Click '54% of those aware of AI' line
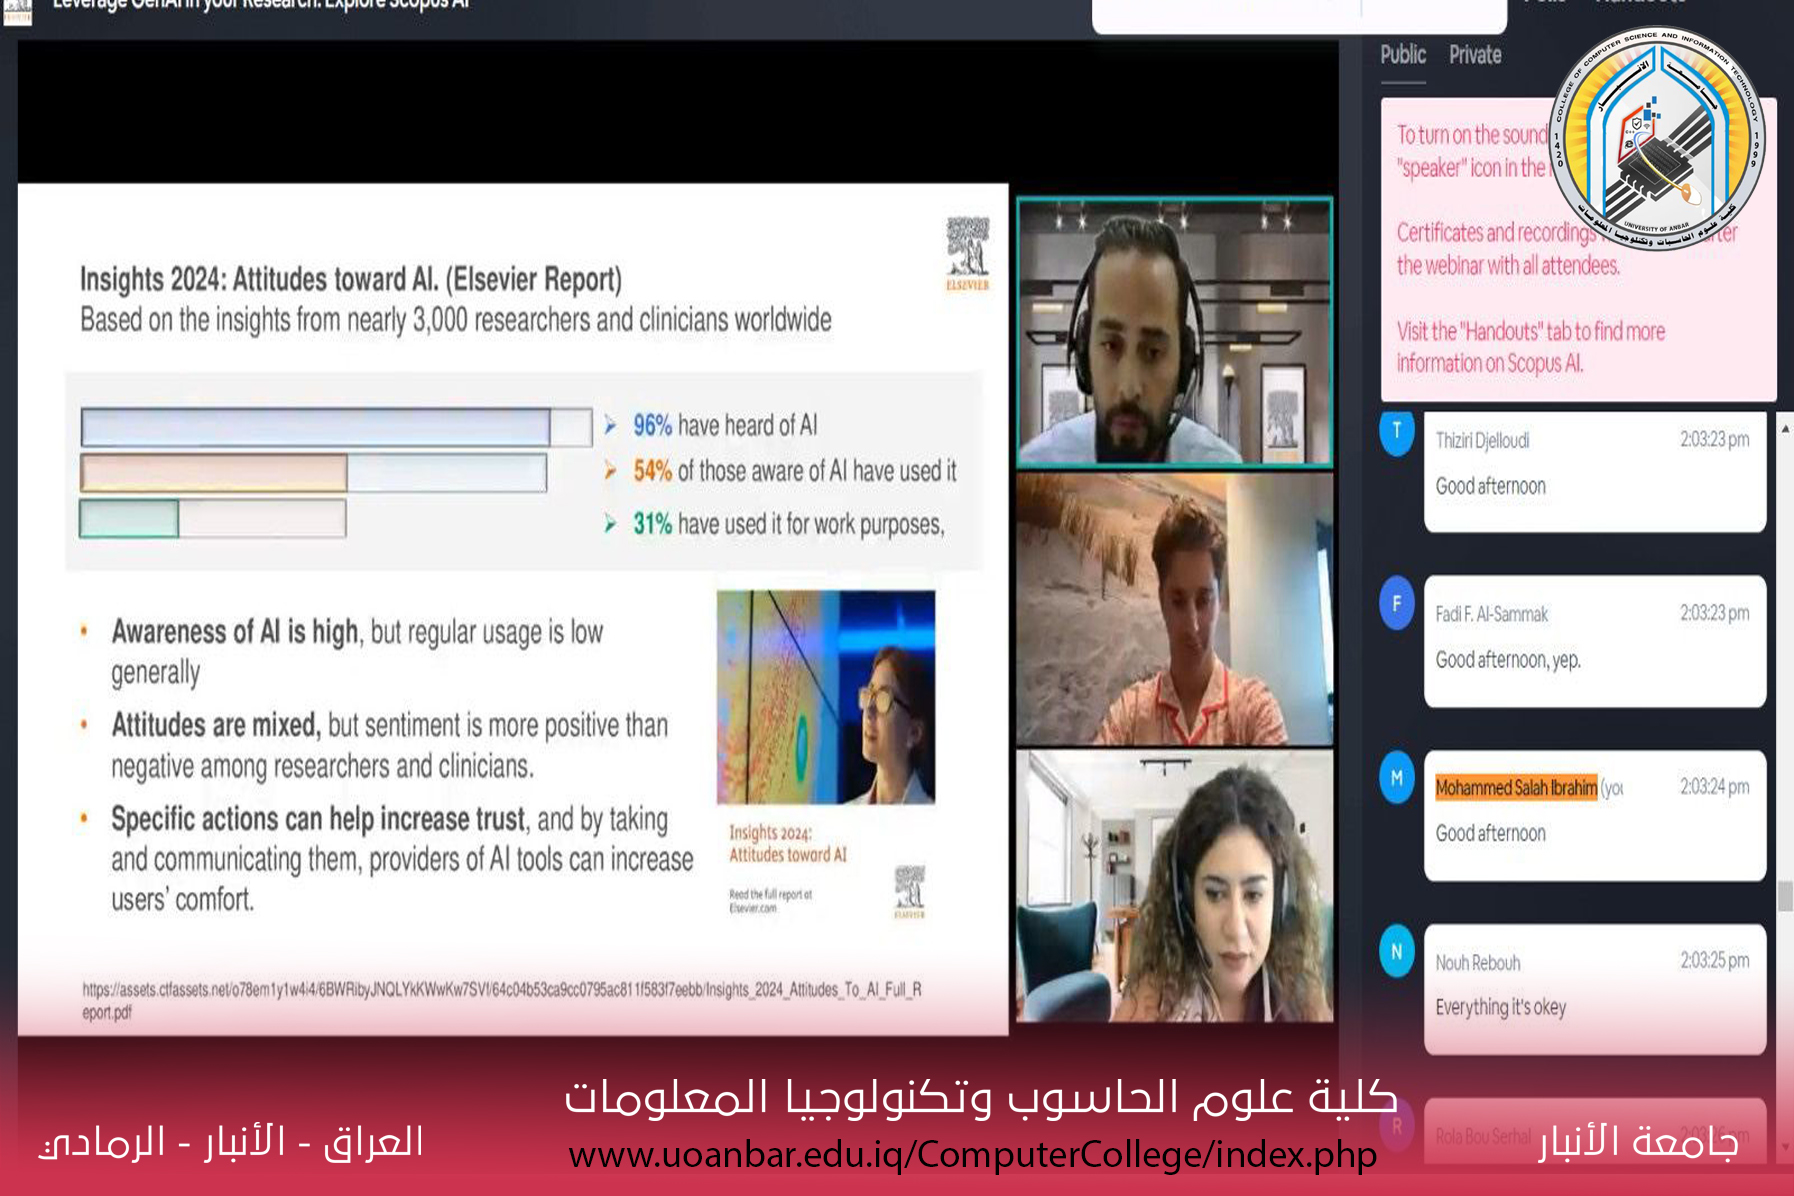This screenshot has height=1196, width=1794. tap(795, 471)
